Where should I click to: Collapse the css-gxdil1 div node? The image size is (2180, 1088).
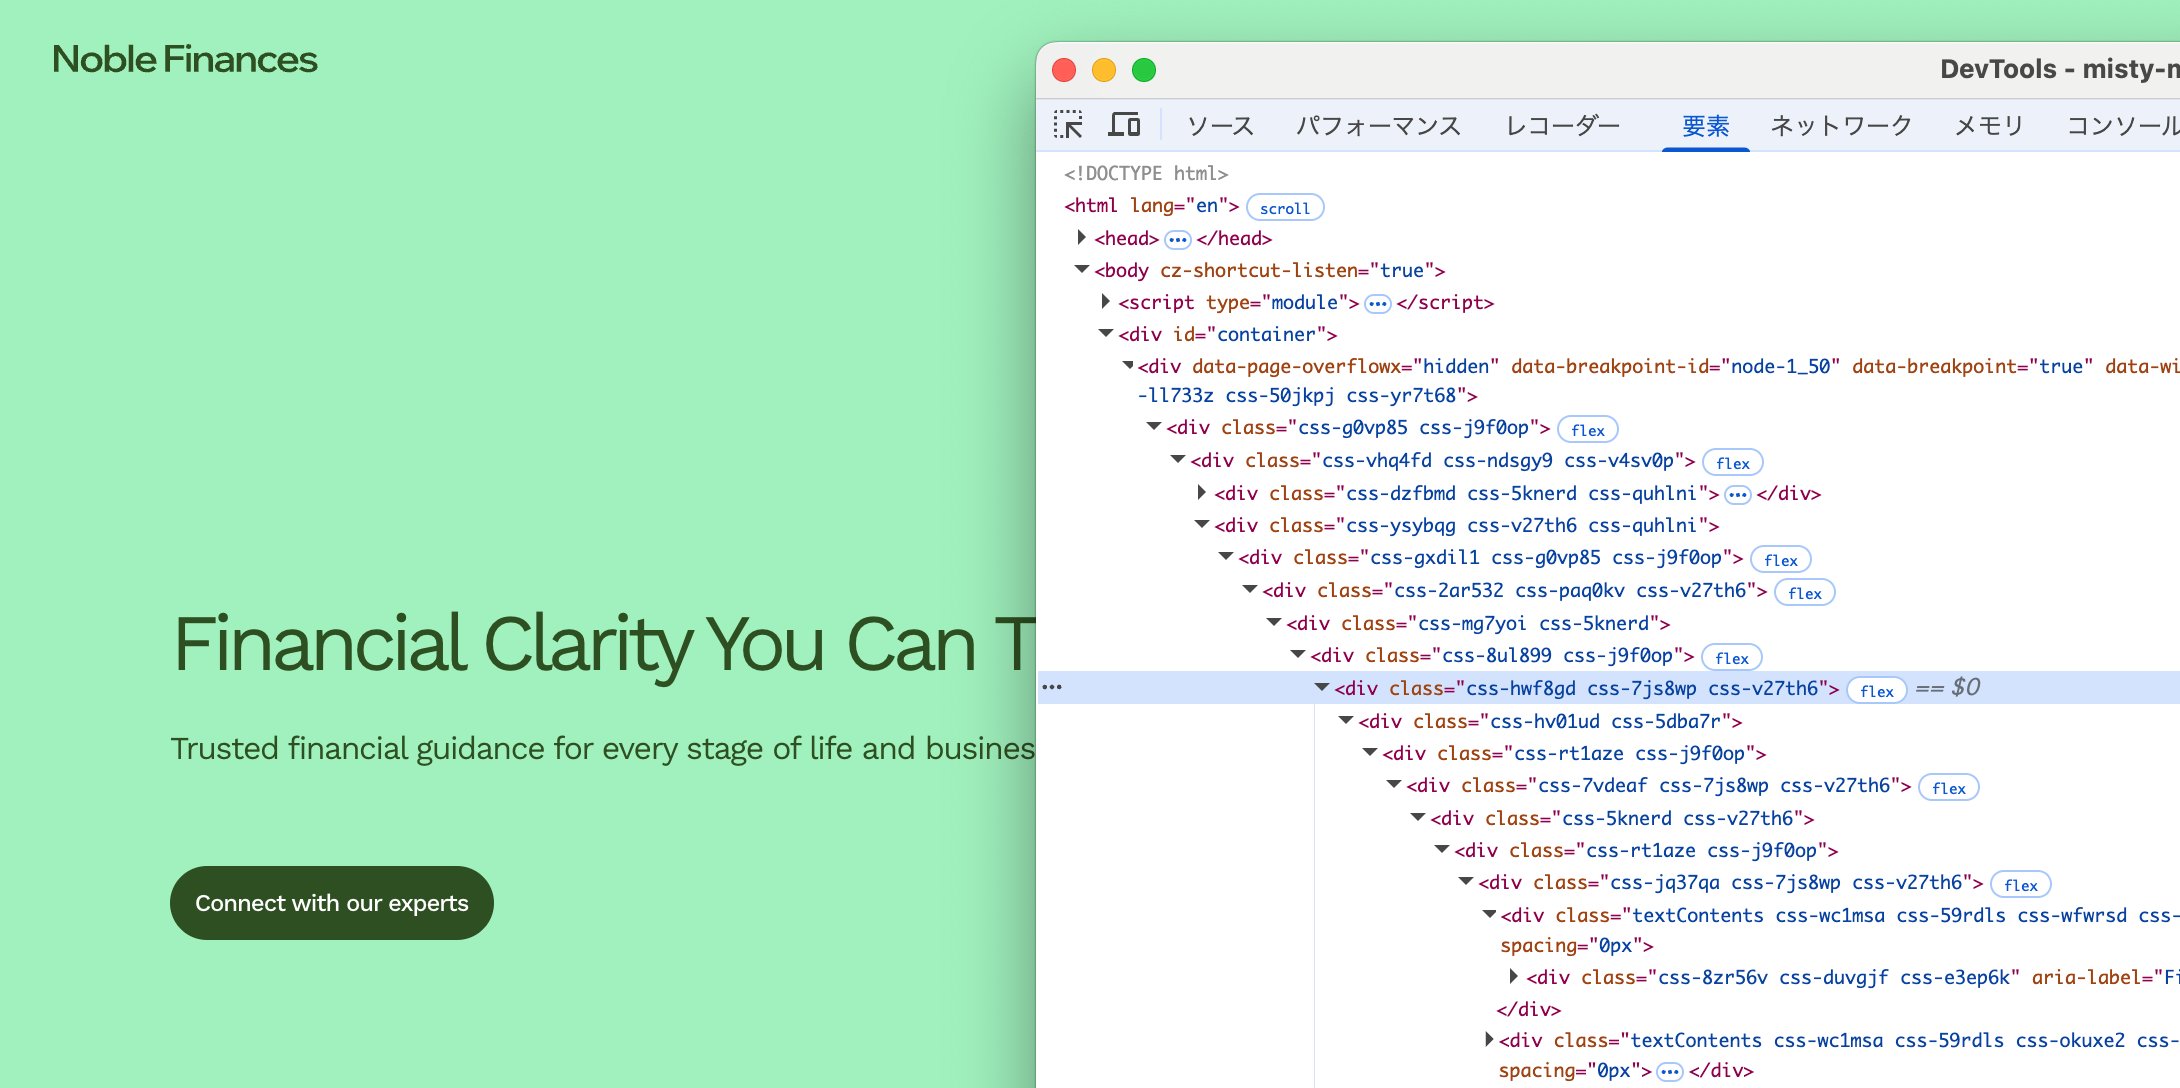click(1225, 557)
